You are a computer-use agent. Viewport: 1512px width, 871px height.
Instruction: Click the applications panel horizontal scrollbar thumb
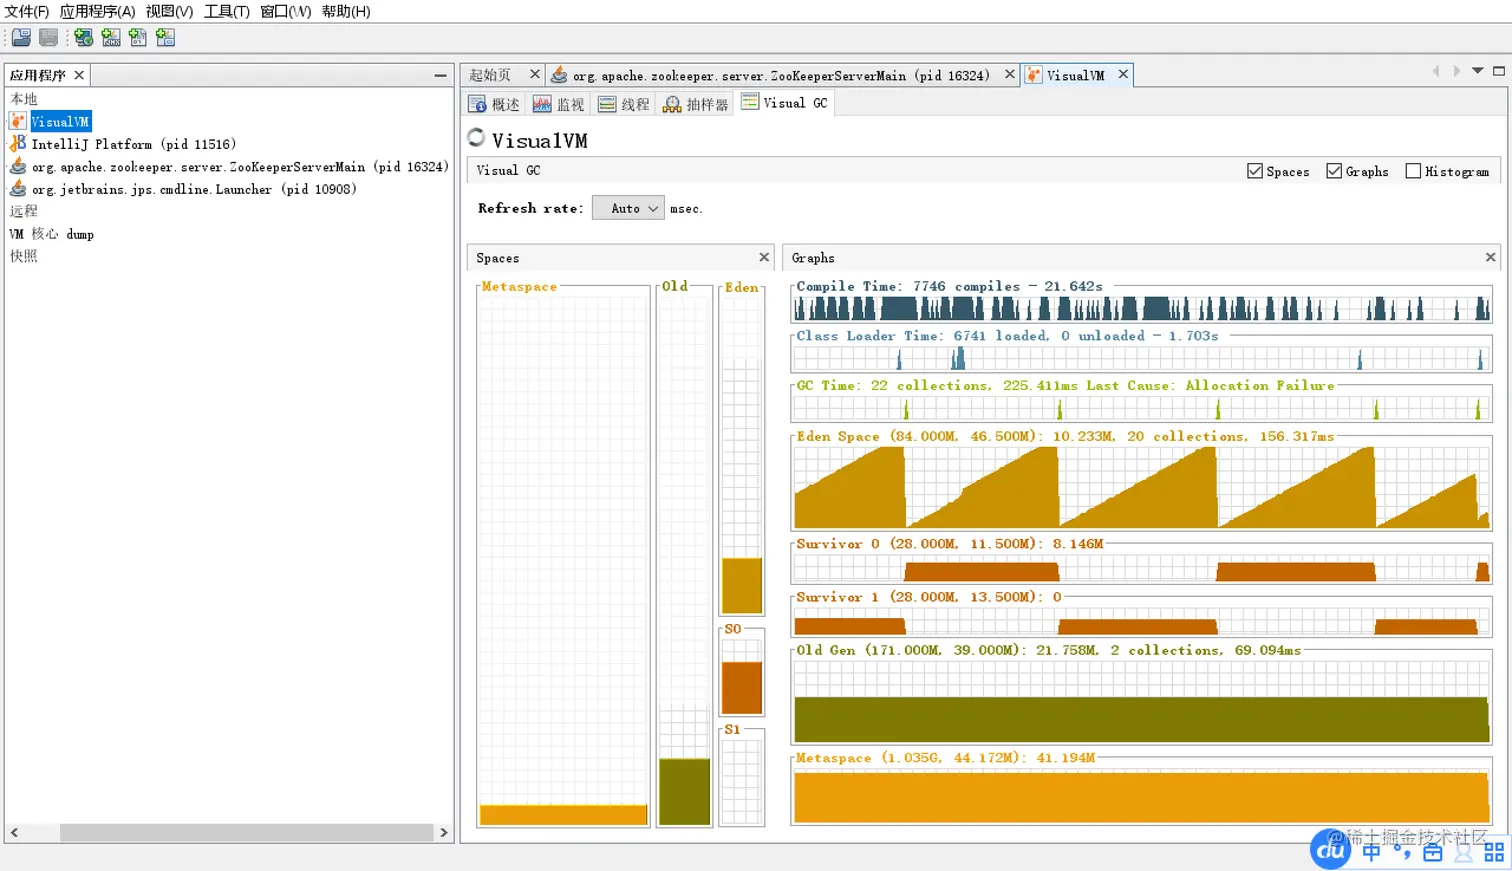[246, 832]
